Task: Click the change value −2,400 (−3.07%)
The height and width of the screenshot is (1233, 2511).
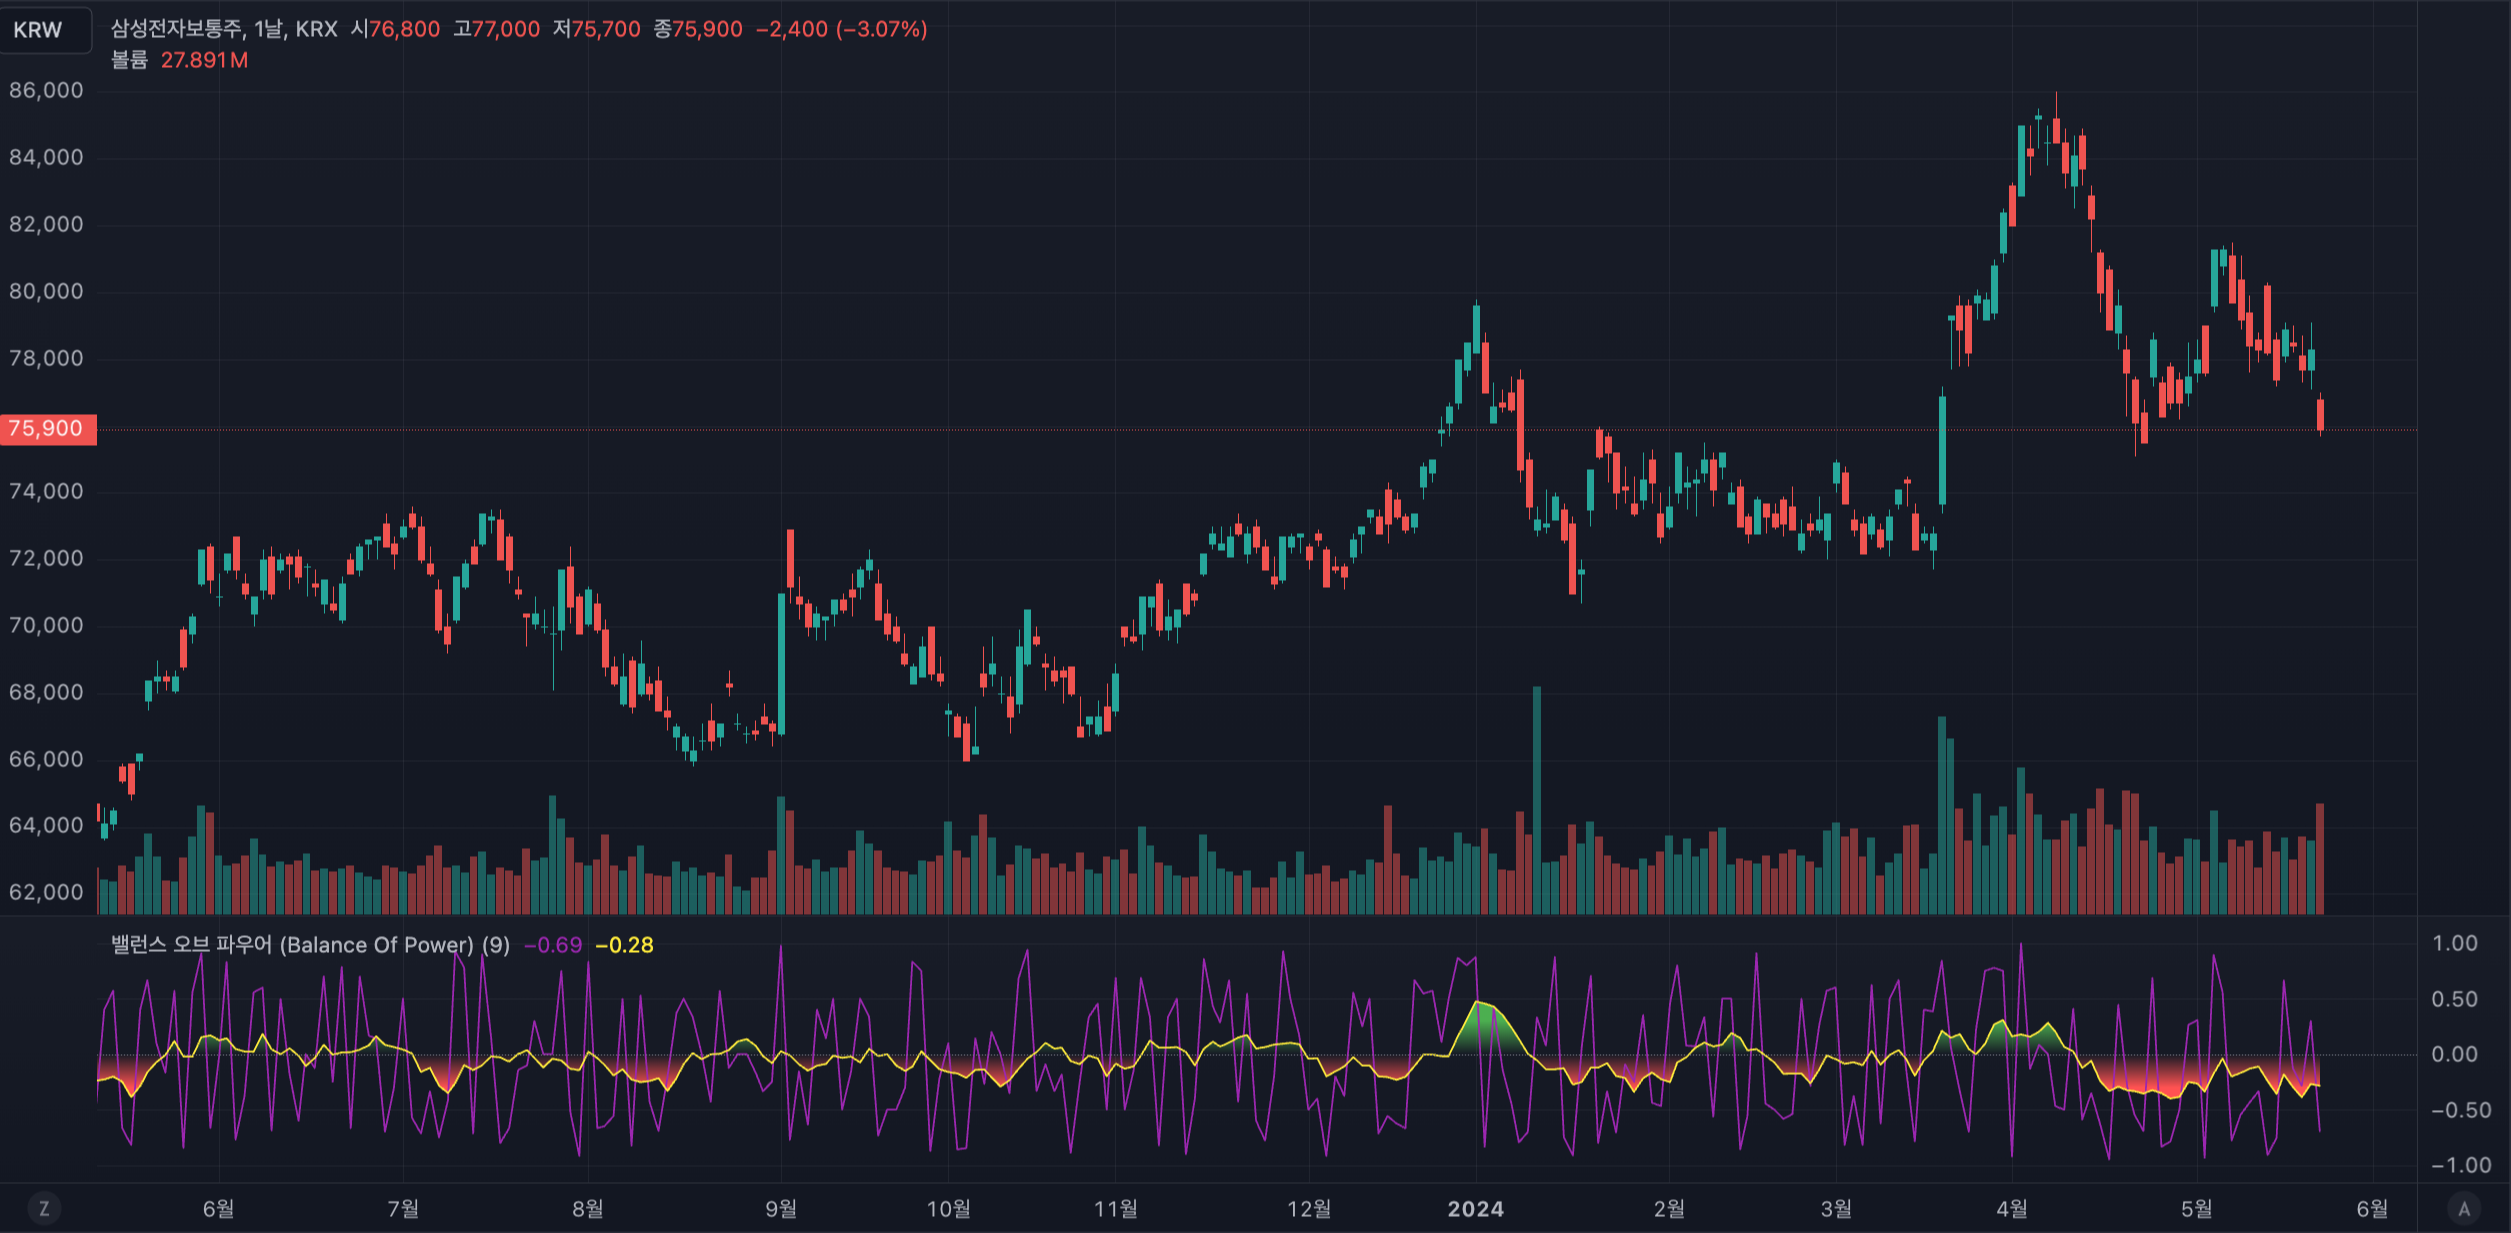Action: point(842,29)
